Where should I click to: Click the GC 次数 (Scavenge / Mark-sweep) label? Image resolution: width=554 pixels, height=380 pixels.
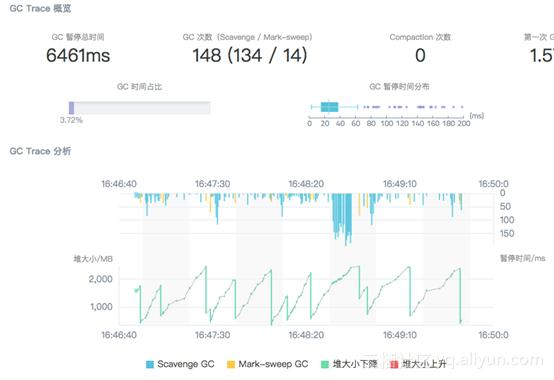[x=247, y=37]
